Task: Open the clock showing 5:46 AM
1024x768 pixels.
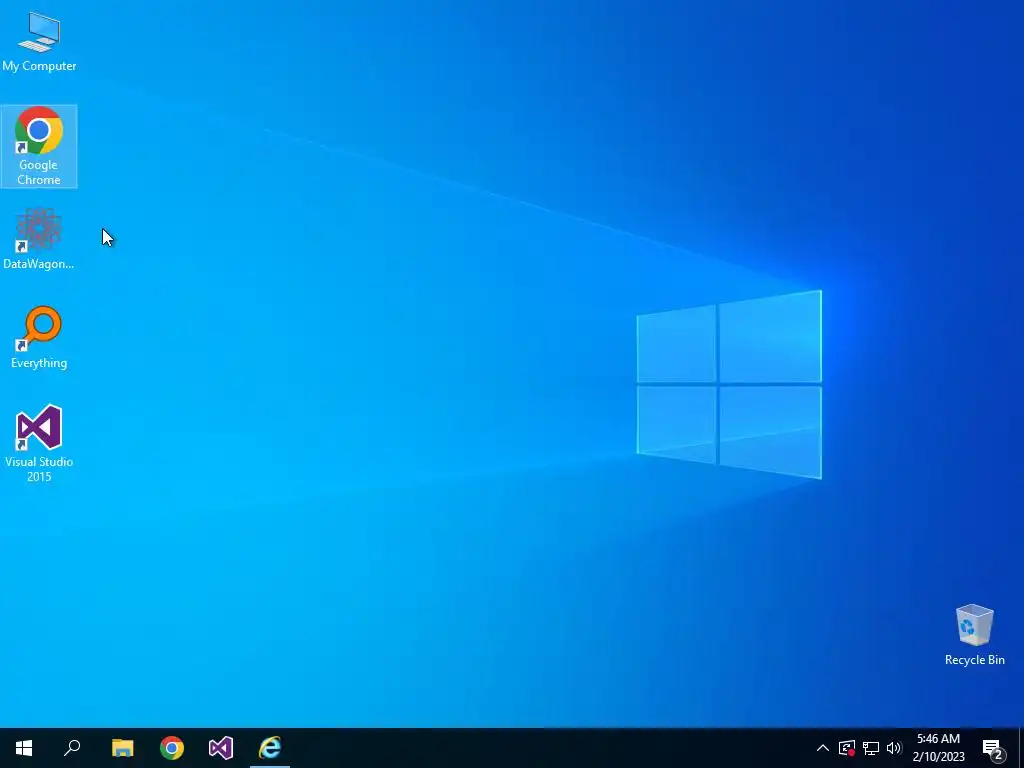Action: [938, 748]
